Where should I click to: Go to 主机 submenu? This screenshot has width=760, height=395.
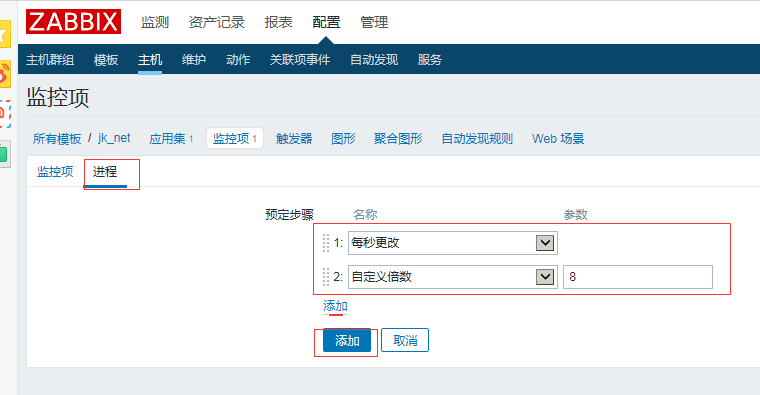[x=150, y=60]
